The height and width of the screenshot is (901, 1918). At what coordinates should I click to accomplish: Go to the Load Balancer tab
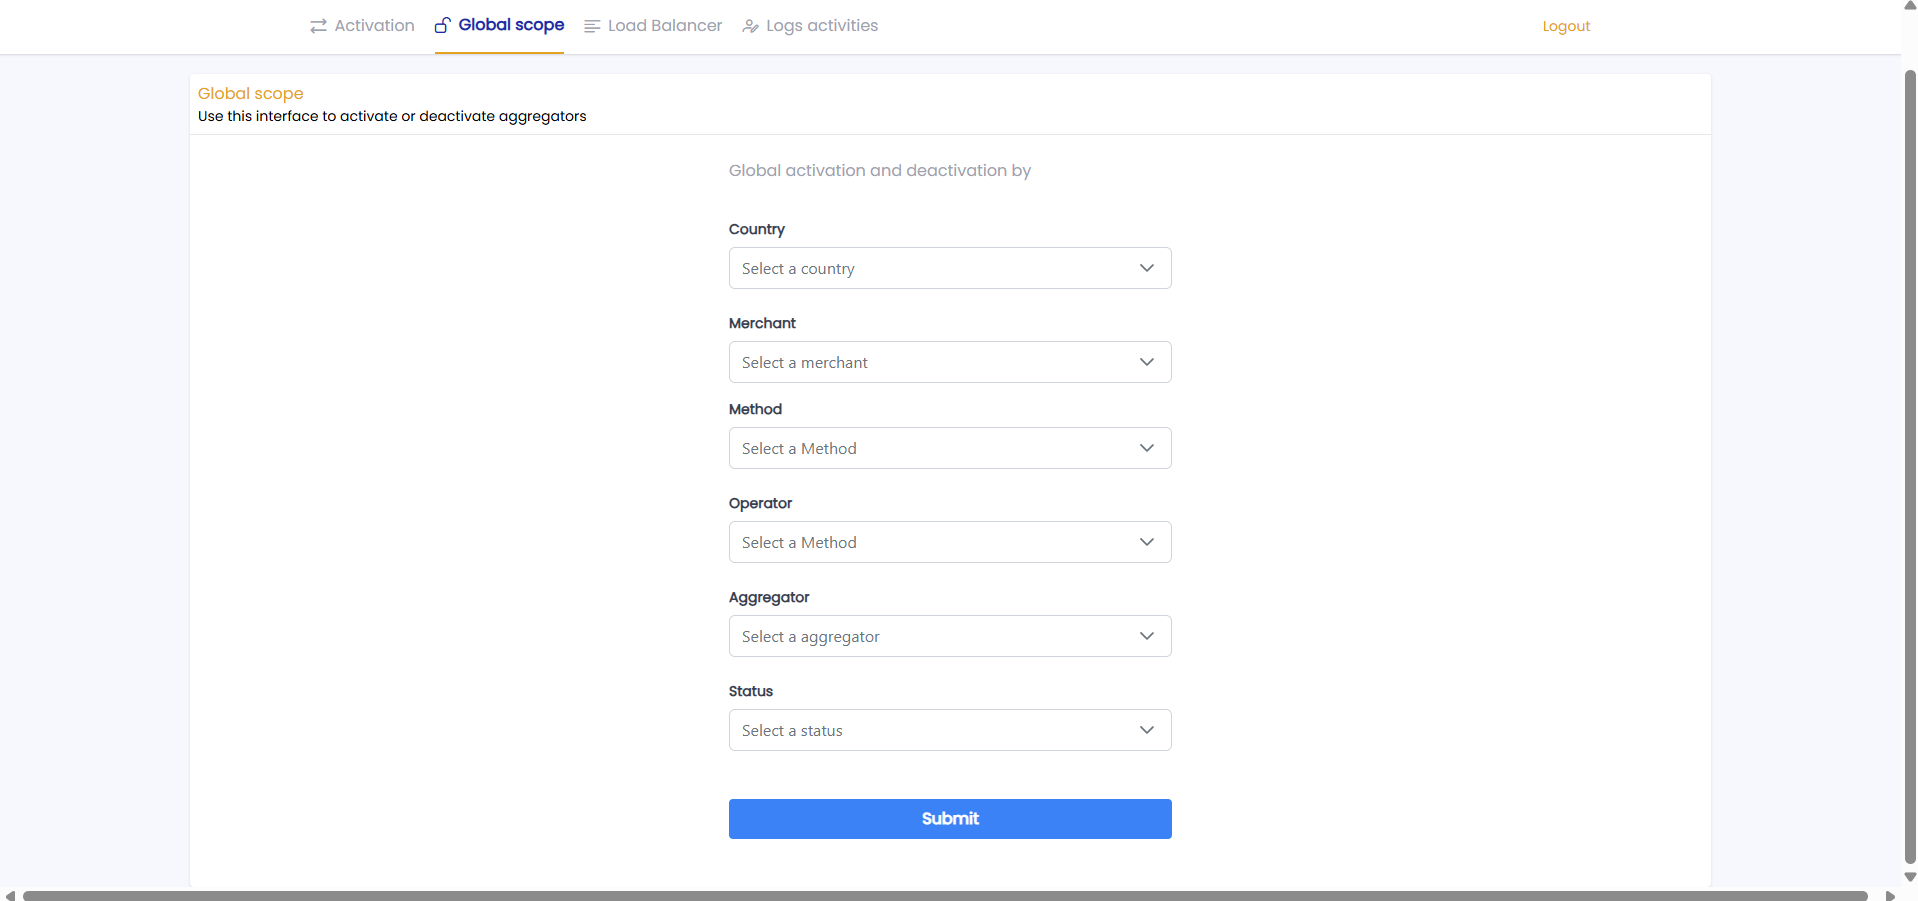[664, 26]
